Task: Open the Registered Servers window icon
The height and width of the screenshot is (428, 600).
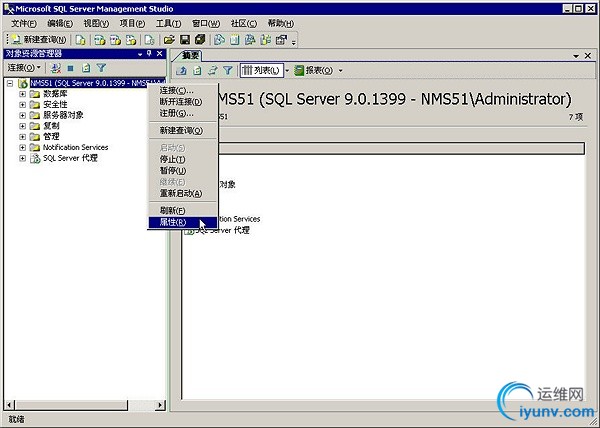Action: click(219, 39)
